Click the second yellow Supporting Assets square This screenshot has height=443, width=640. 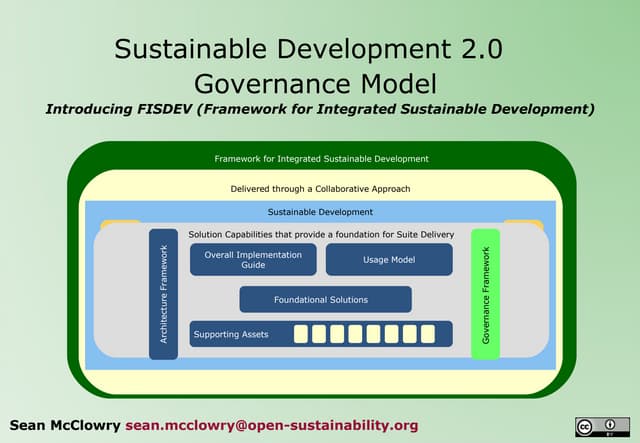click(318, 334)
